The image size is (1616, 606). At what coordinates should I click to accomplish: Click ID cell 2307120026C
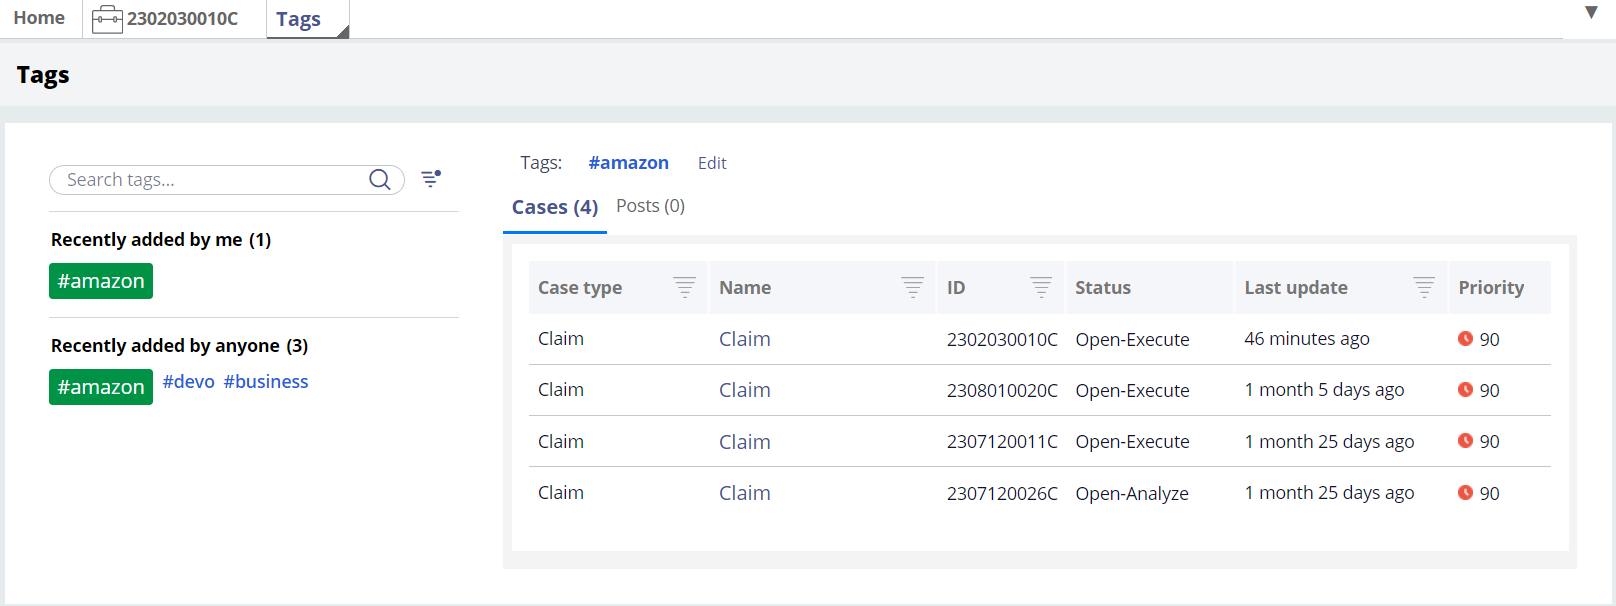click(x=1002, y=494)
